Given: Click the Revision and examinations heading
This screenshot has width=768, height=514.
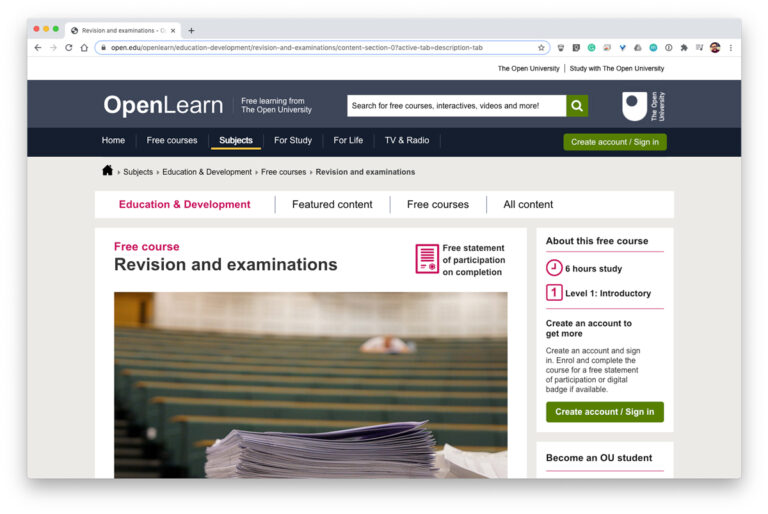Looking at the screenshot, I should pyautogui.click(x=226, y=265).
